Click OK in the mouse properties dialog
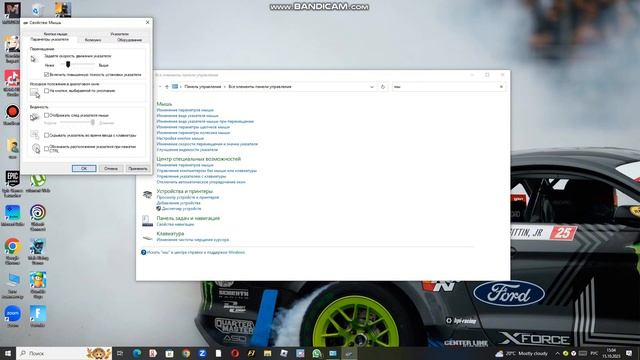Screen dimensions: 640x360 [x=84, y=168]
